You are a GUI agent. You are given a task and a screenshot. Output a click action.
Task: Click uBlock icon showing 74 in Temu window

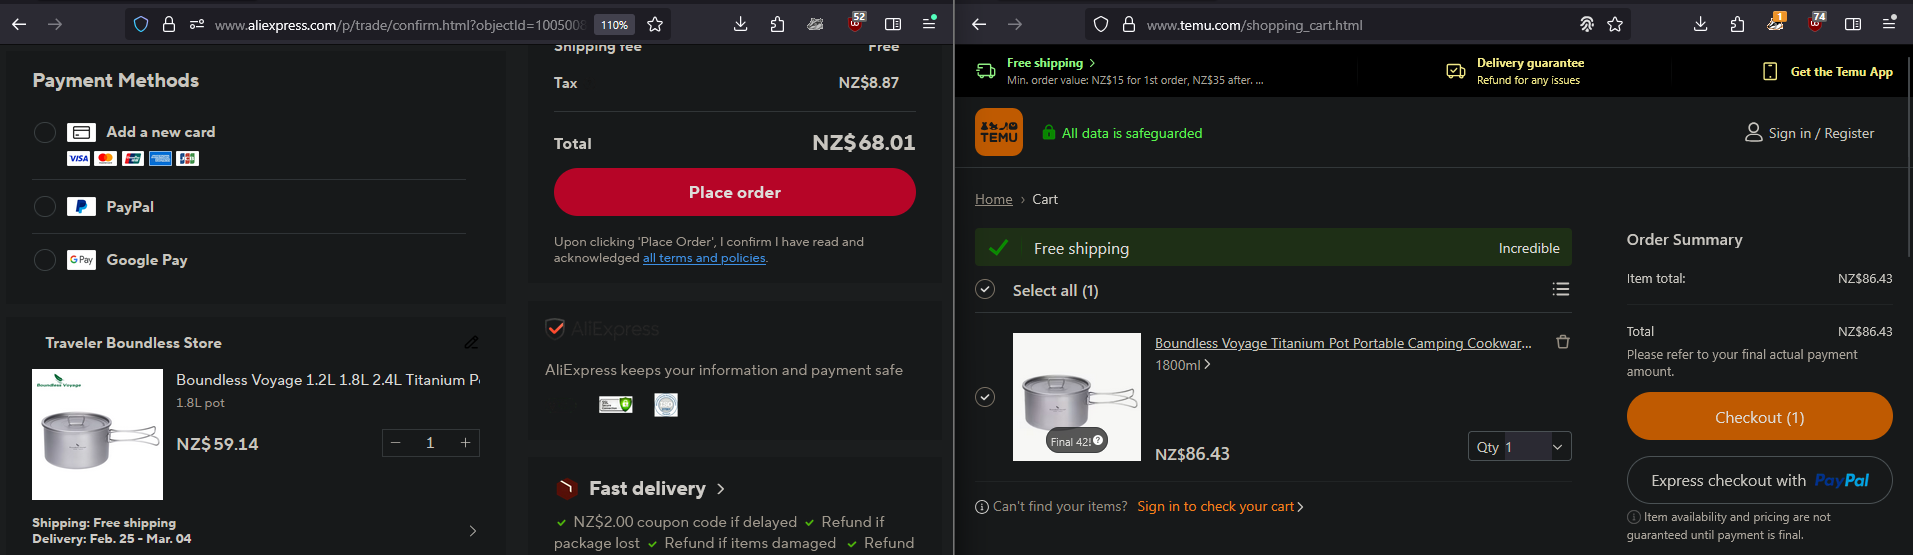click(x=1816, y=22)
